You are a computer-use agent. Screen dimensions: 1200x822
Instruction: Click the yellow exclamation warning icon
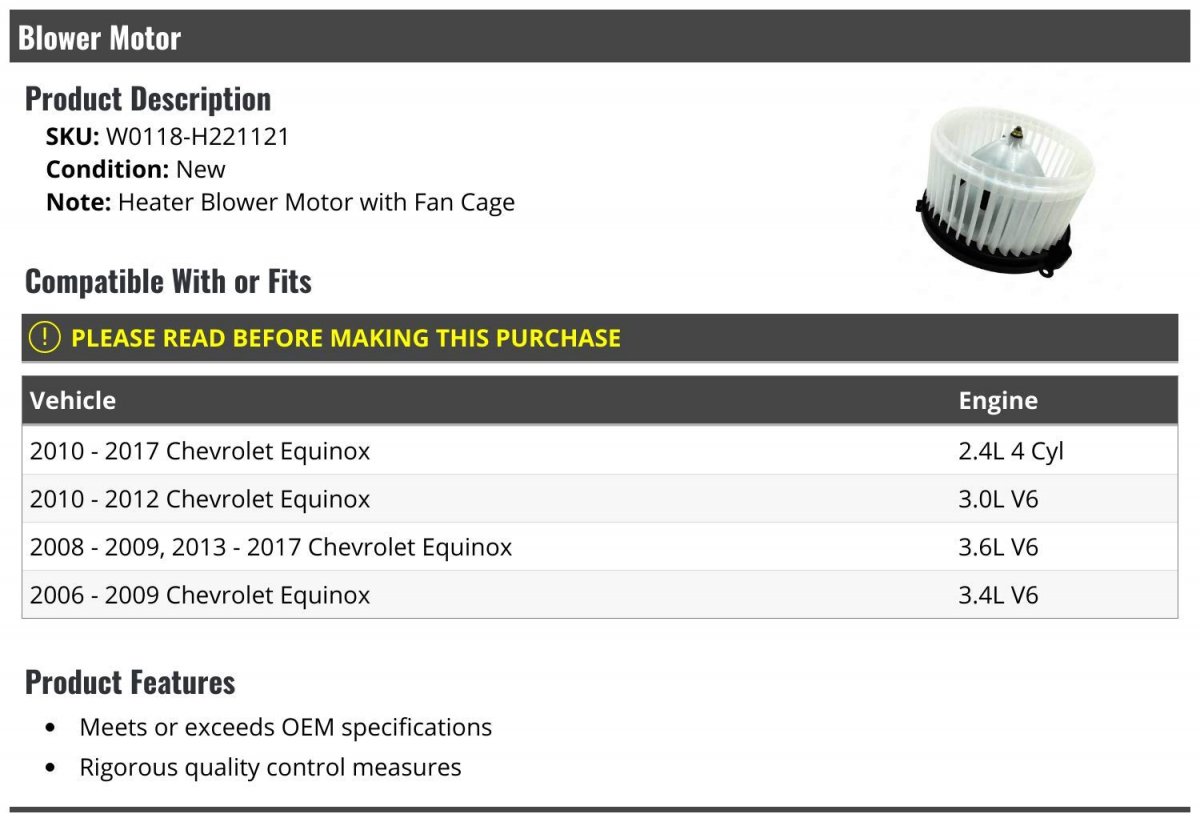click(45, 338)
